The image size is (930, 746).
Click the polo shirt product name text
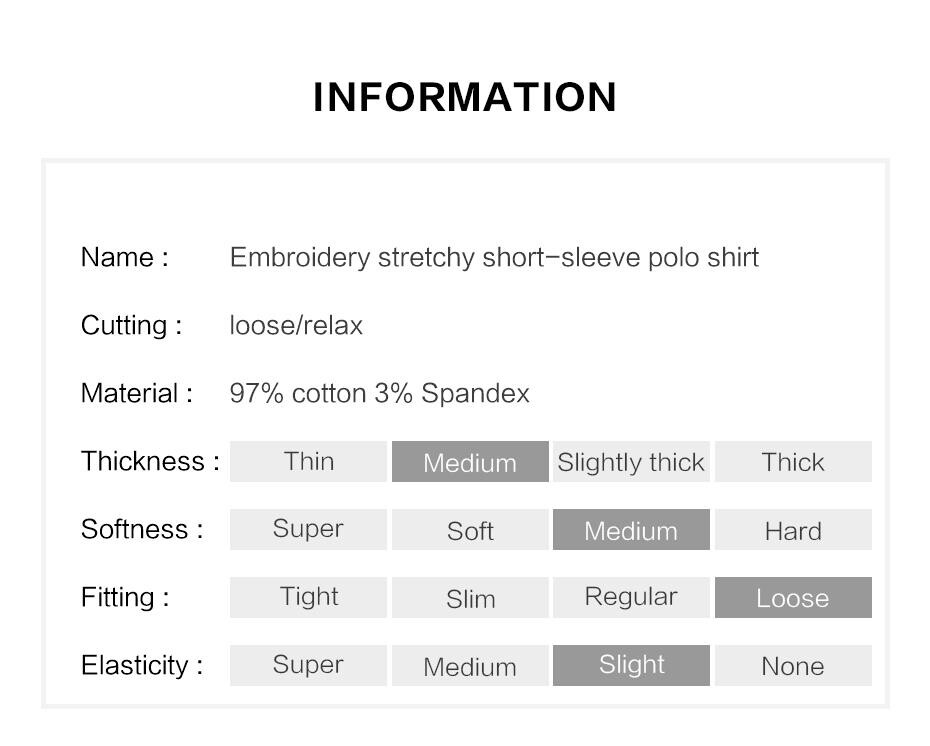pos(494,258)
